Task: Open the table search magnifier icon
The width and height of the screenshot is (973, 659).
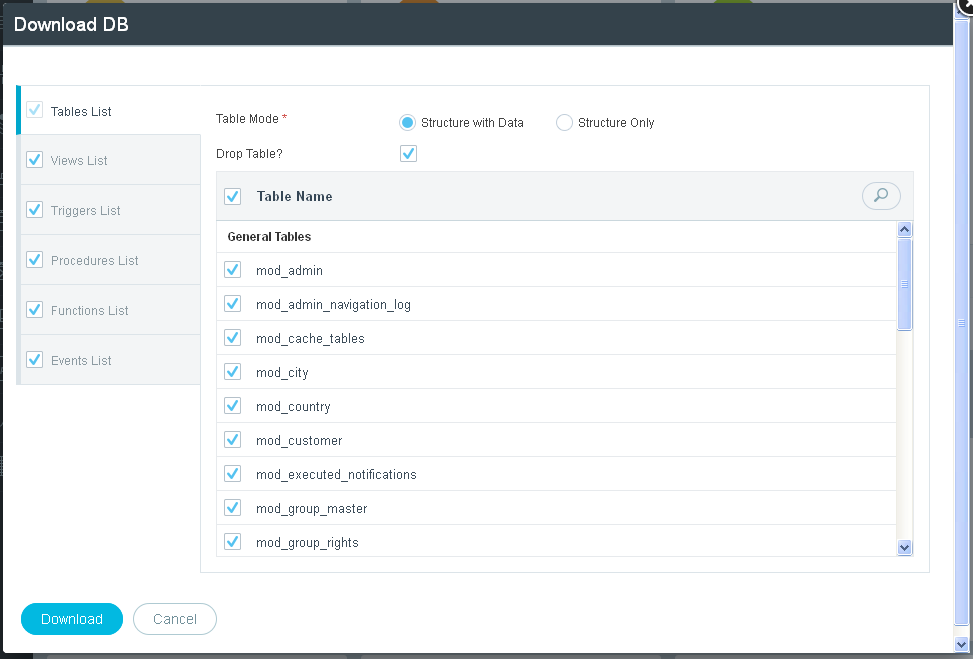Action: pyautogui.click(x=881, y=196)
